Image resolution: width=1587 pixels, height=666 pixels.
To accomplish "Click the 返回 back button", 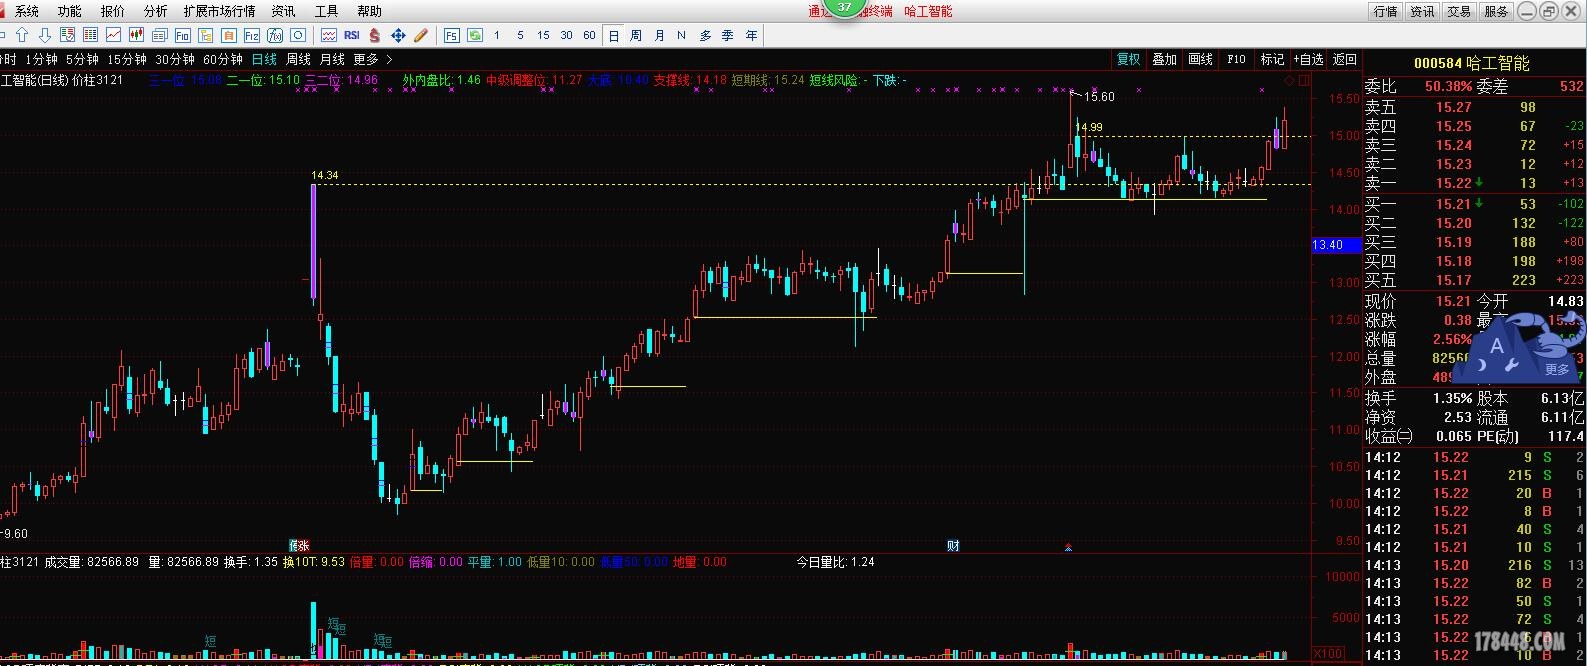I will coord(1345,59).
